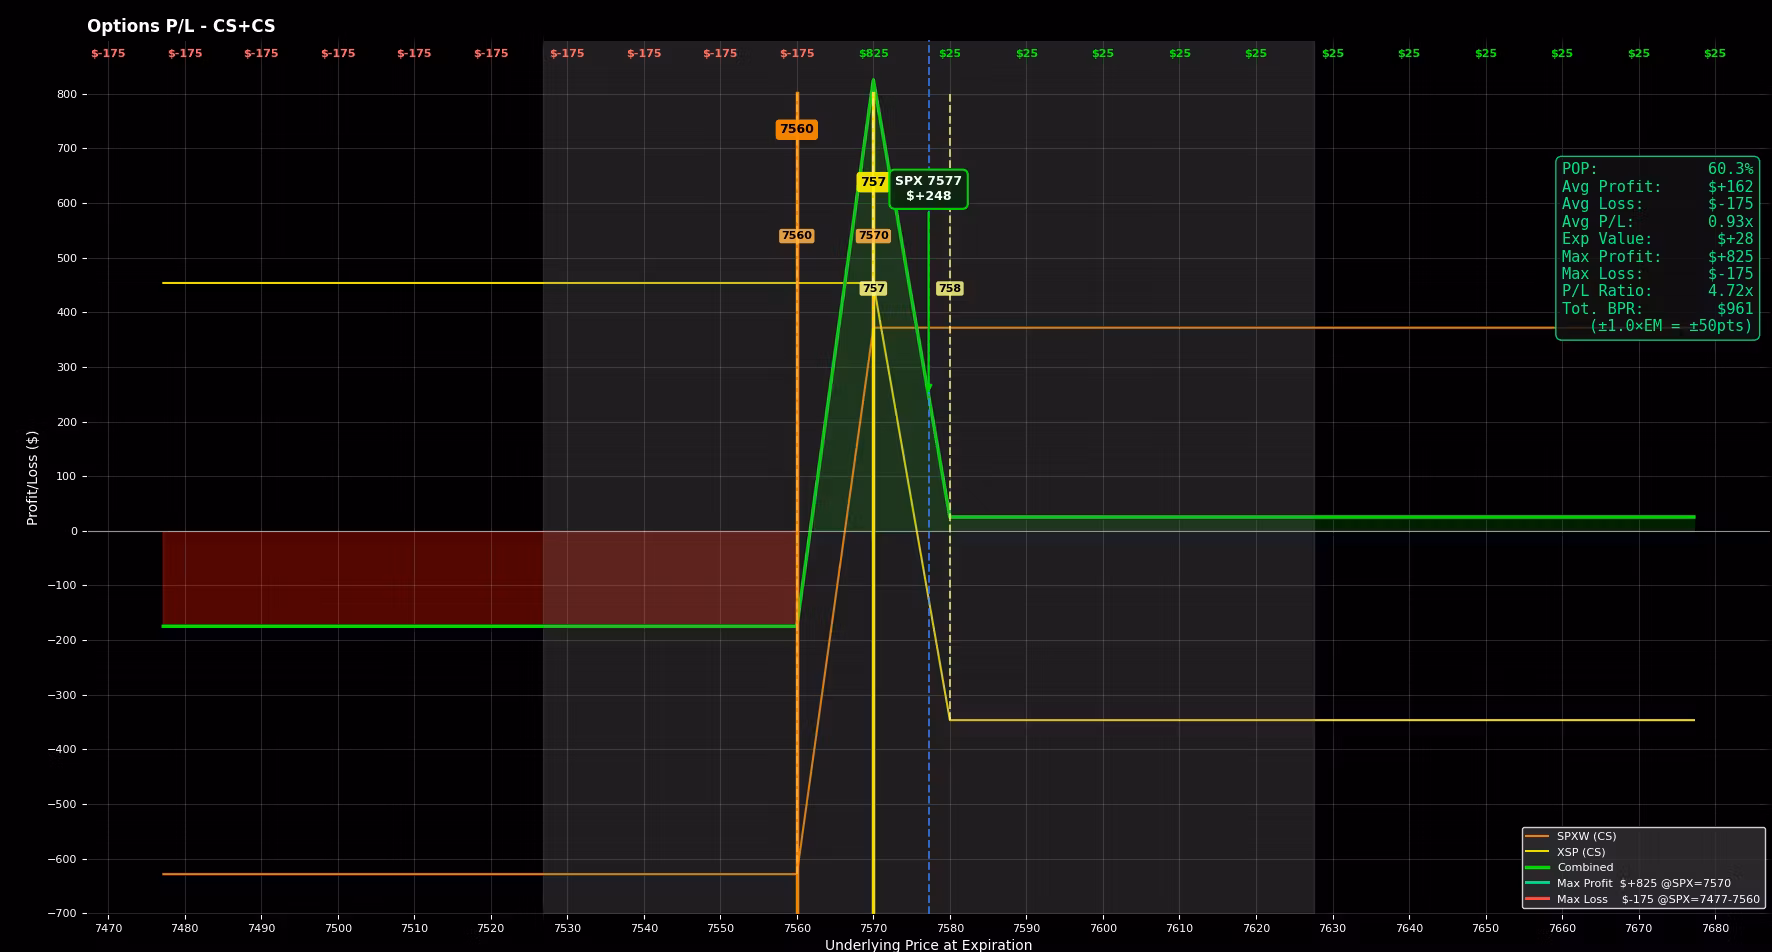Viewport: 1772px width, 952px height.
Task: Click the 7620 x-axis tick label
Action: (1256, 928)
